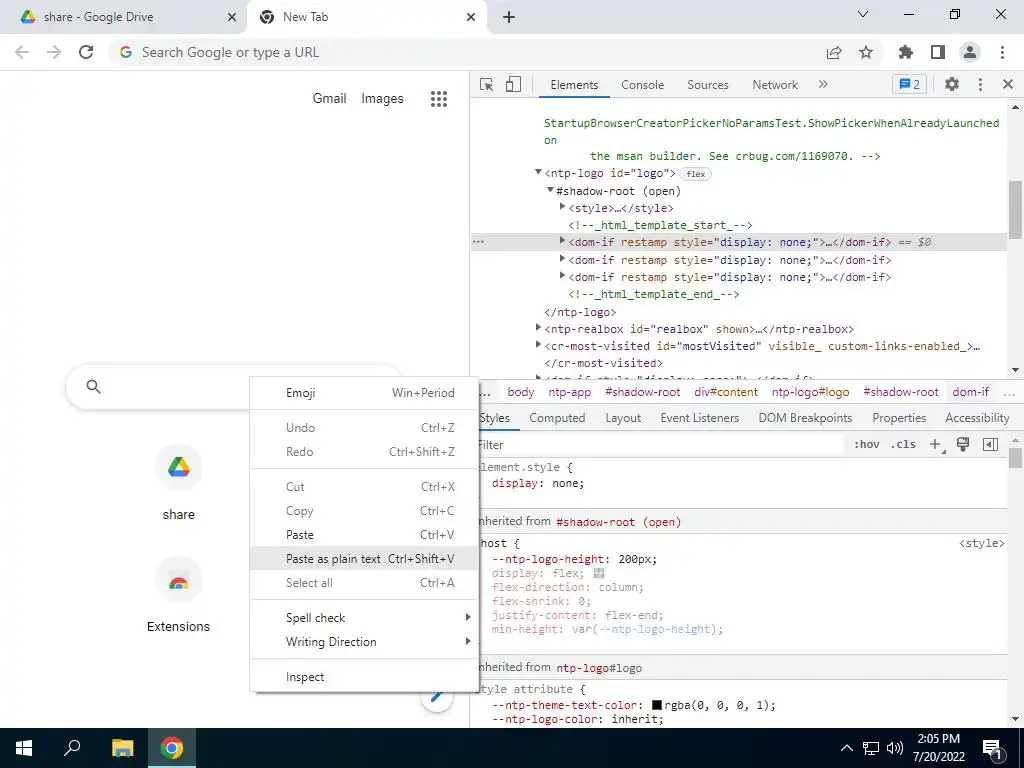Click the browser Back arrow
The width and height of the screenshot is (1024, 768).
(x=22, y=52)
